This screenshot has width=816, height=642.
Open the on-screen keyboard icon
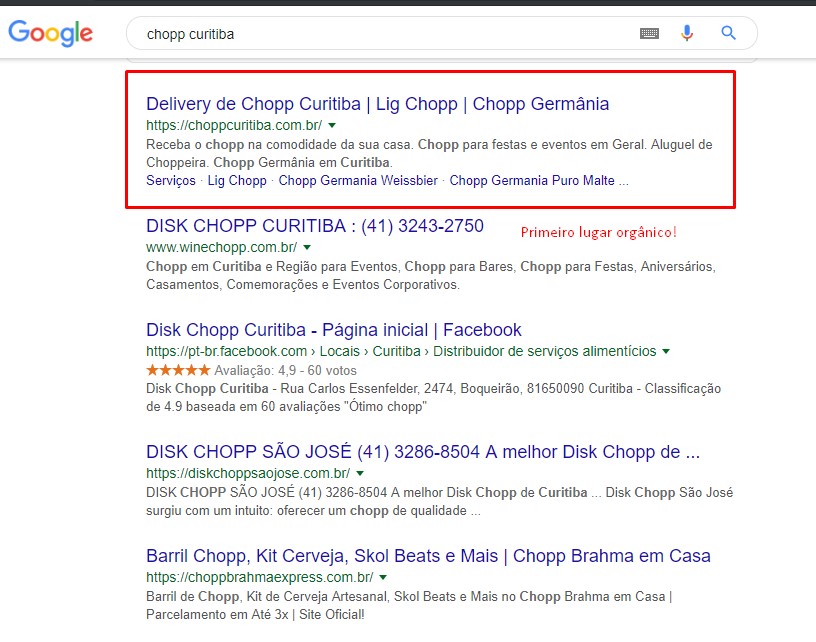point(649,32)
